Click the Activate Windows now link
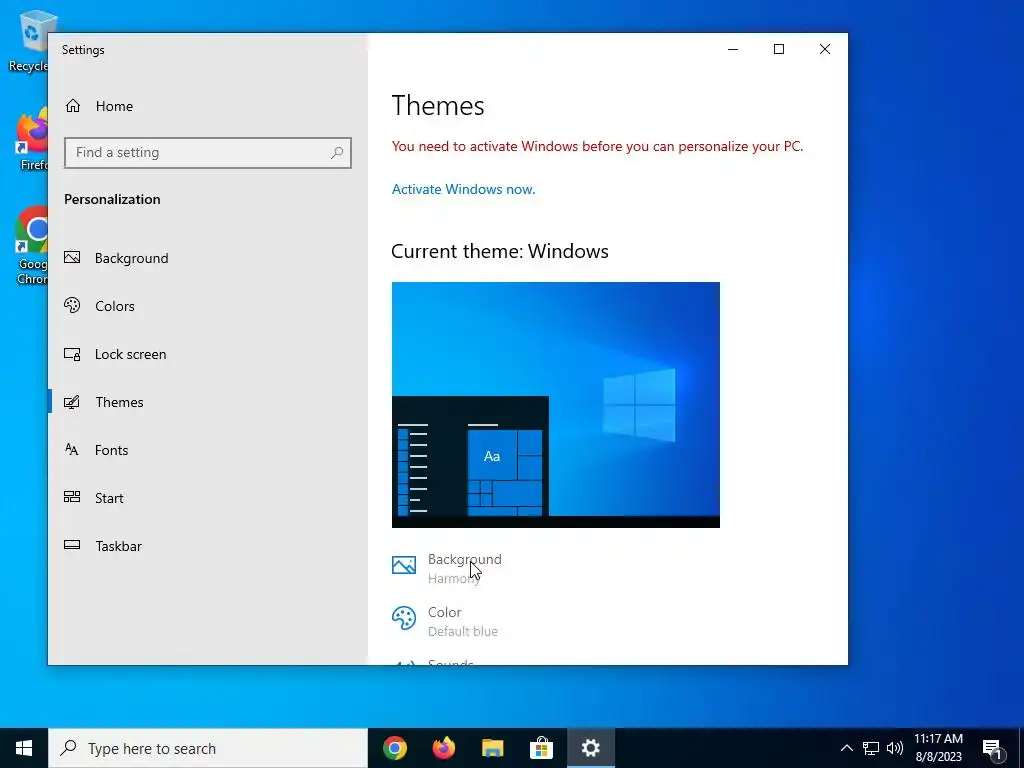Image resolution: width=1024 pixels, height=768 pixels. pos(463,189)
